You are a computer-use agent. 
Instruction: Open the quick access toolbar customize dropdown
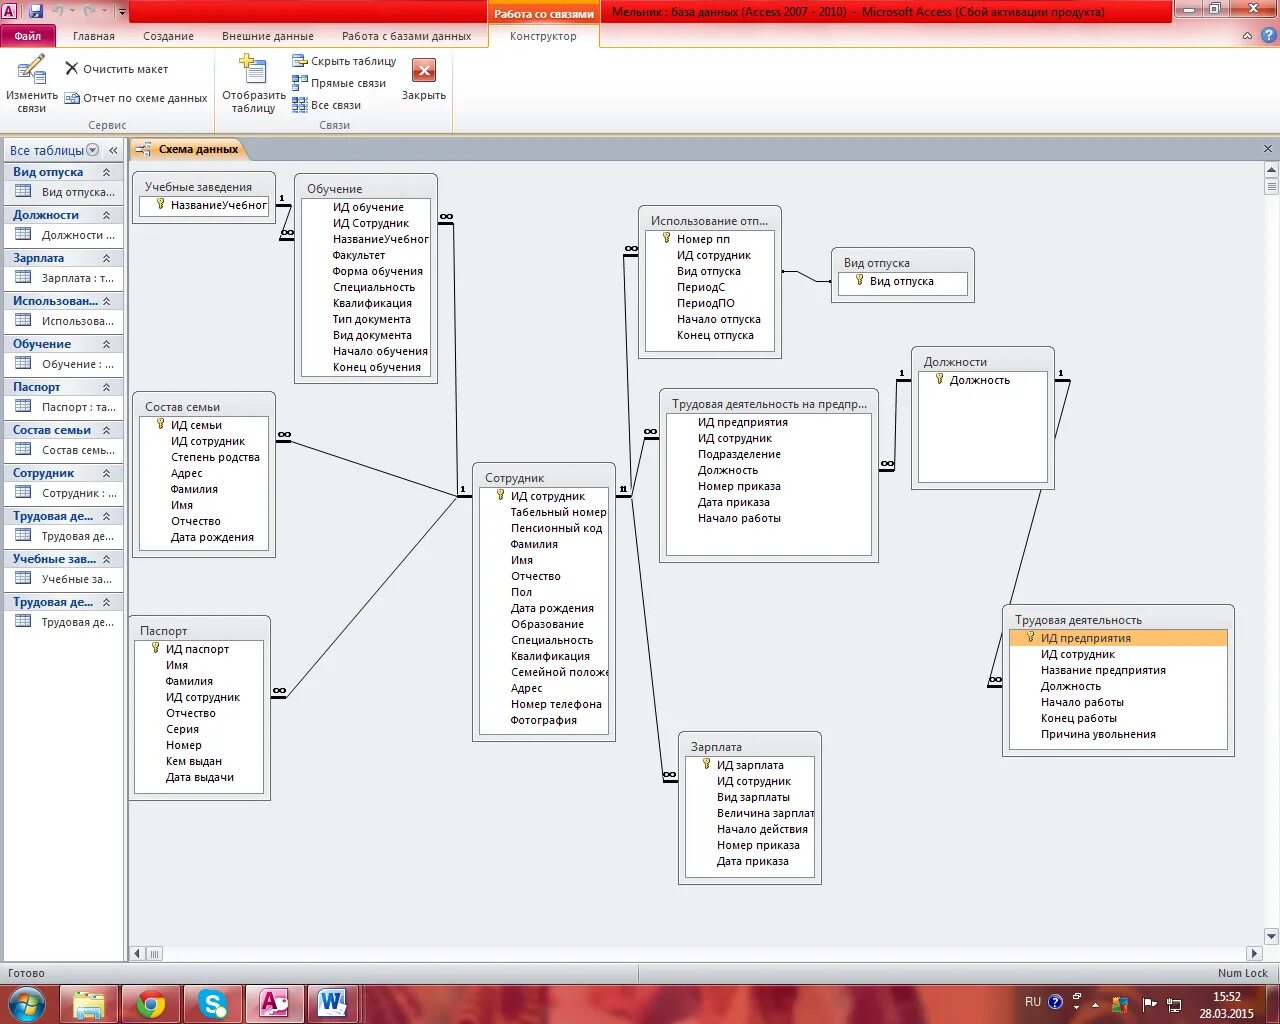[x=122, y=12]
